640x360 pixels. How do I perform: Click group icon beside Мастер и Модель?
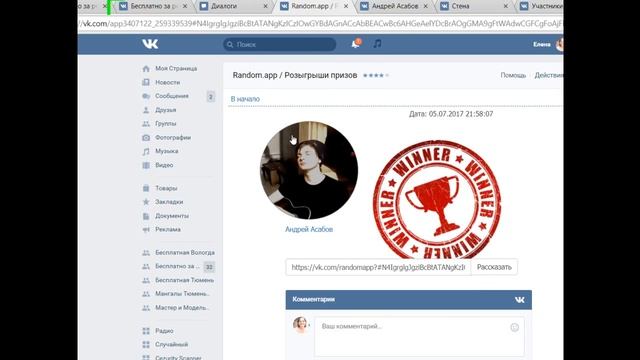(146, 308)
